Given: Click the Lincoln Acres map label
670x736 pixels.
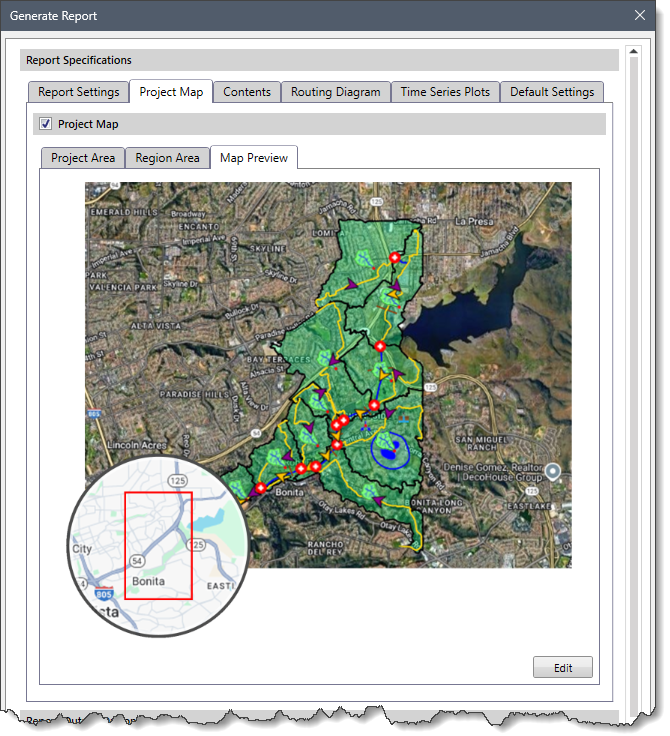Looking at the screenshot, I should tap(137, 445).
